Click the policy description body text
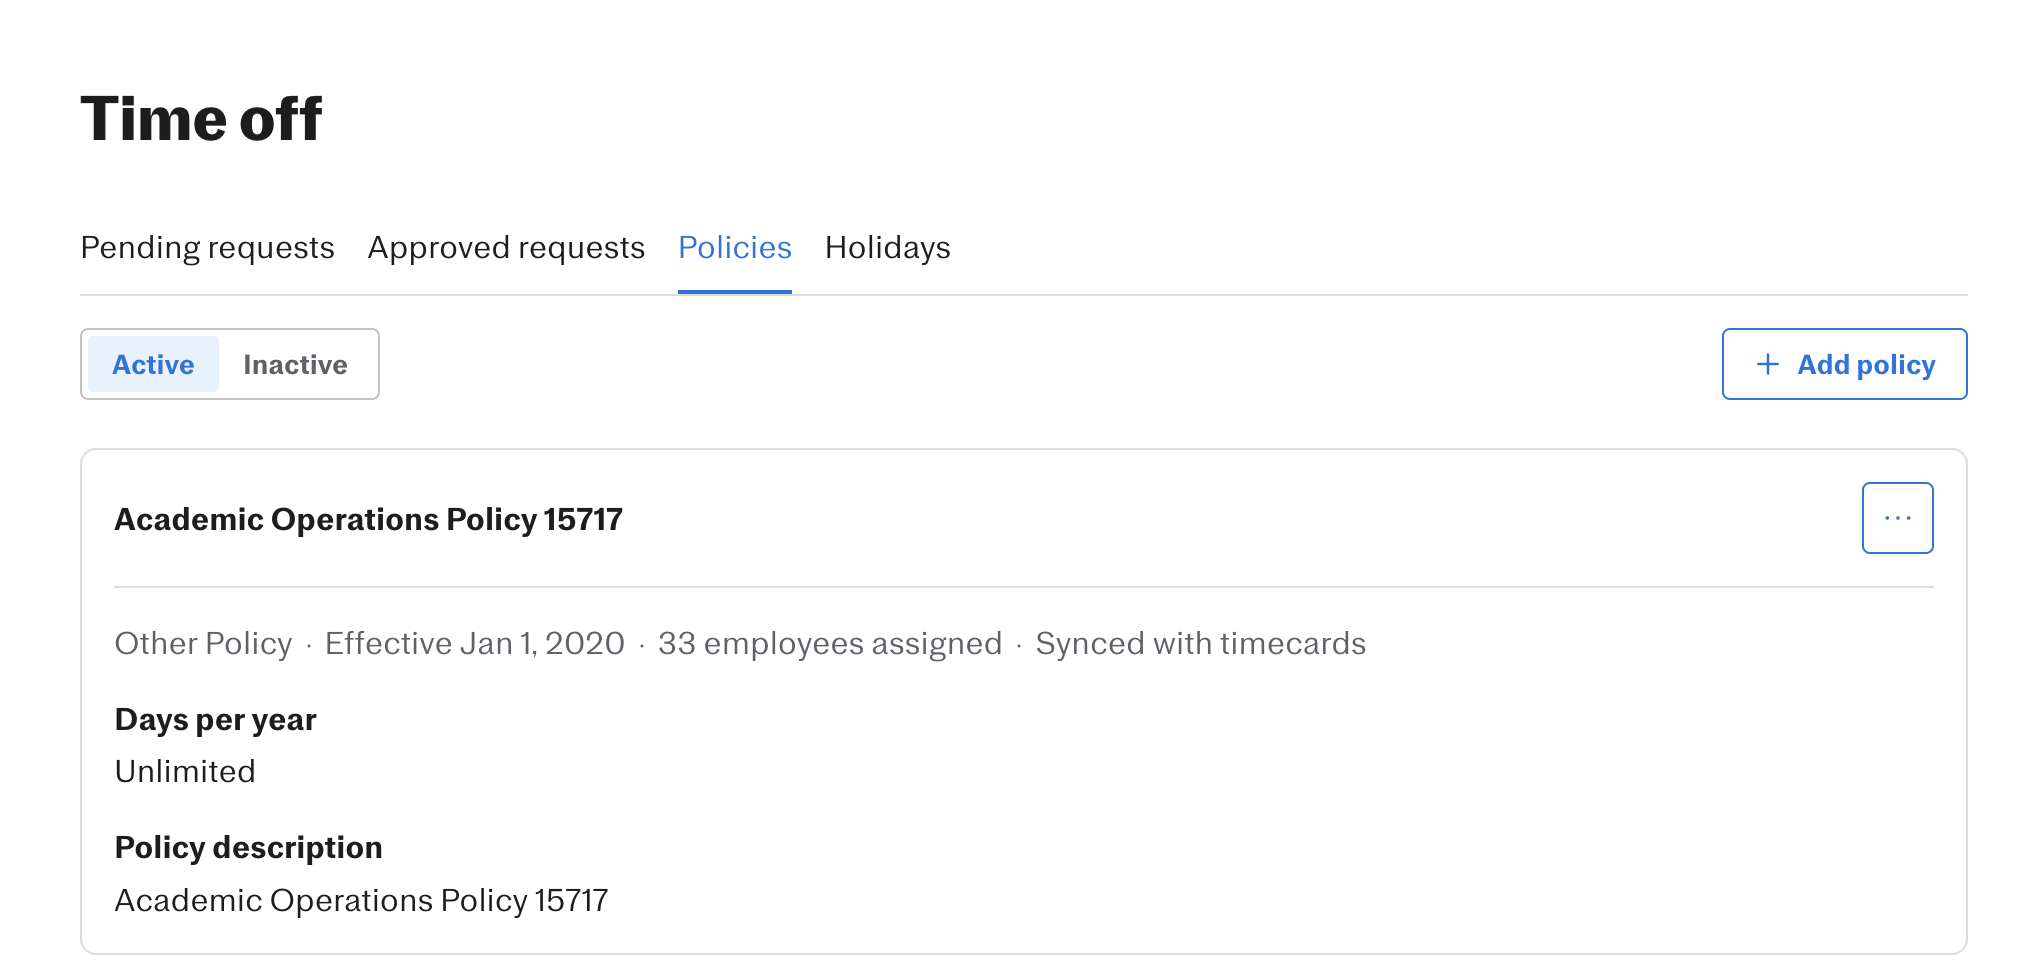Image resolution: width=2022 pixels, height=964 pixels. [x=361, y=901]
